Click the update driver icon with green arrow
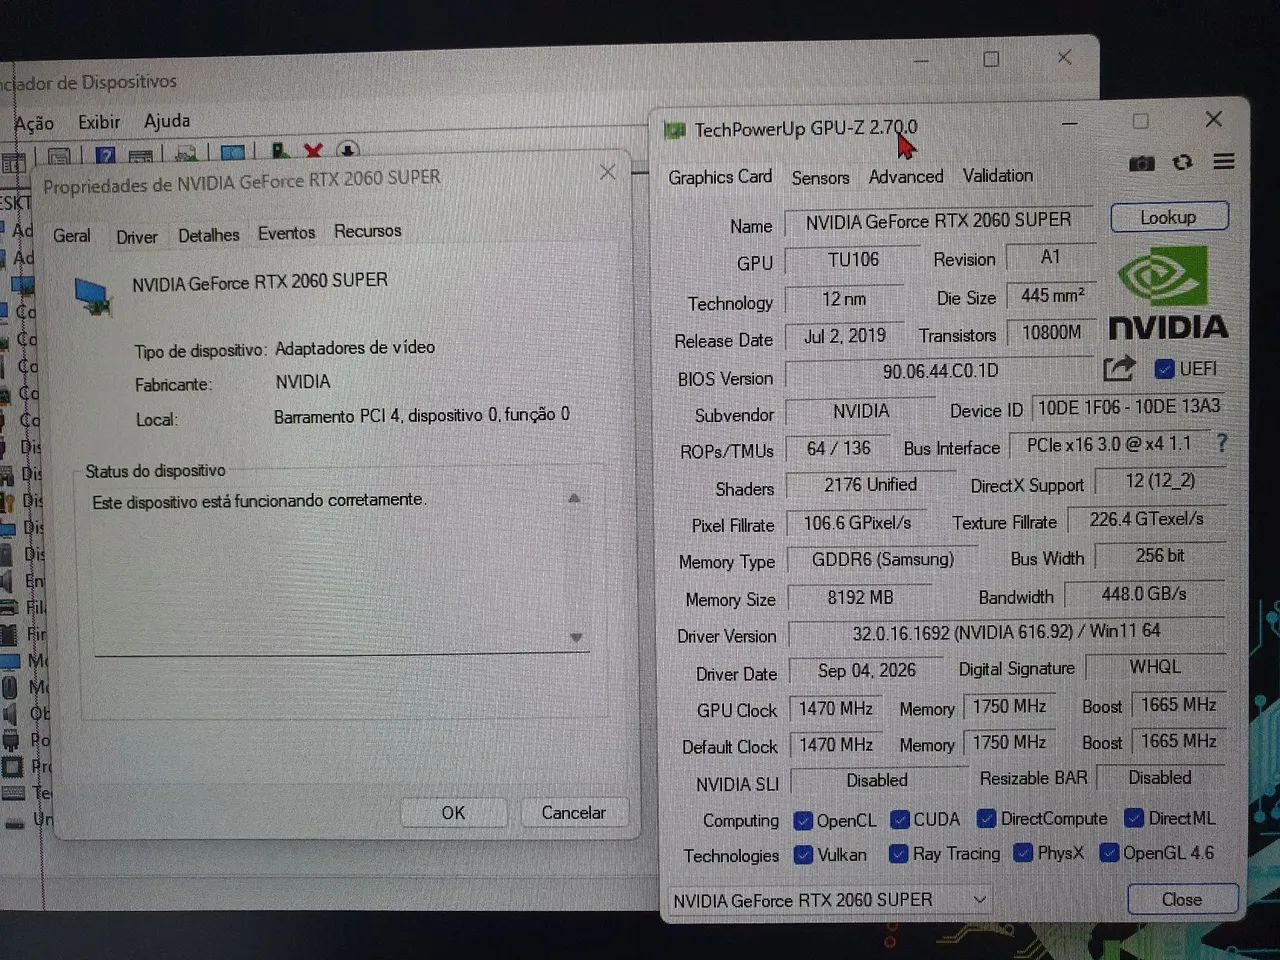This screenshot has width=1280, height=960. 280,152
